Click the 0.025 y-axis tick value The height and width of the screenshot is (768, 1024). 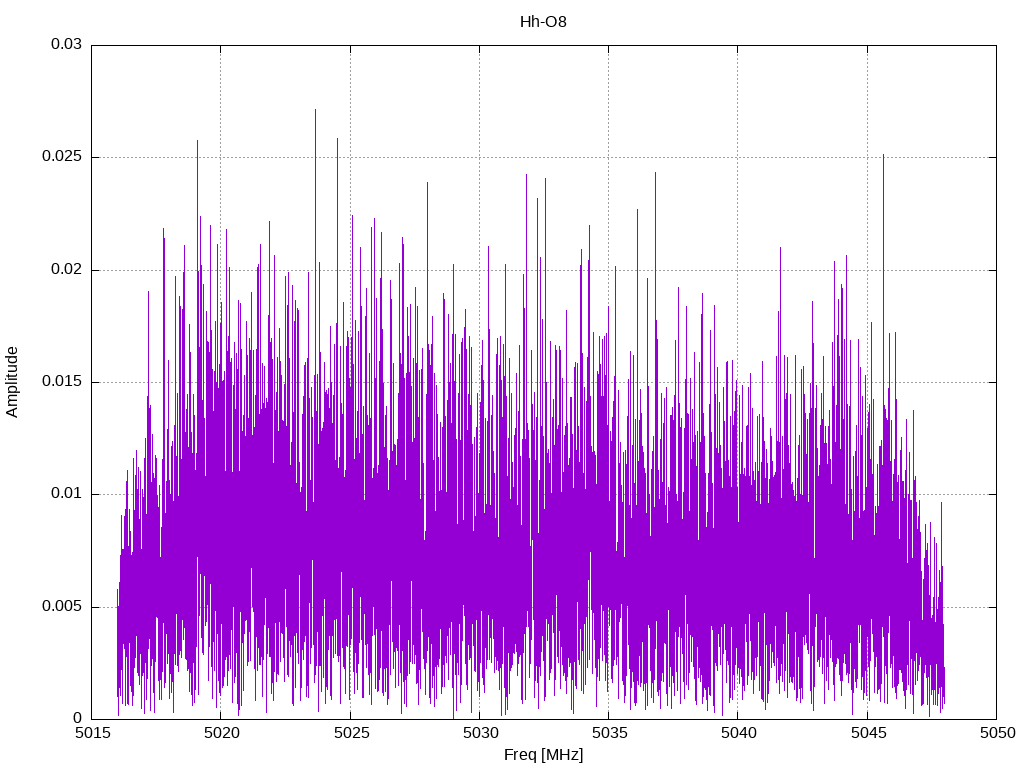coord(62,157)
